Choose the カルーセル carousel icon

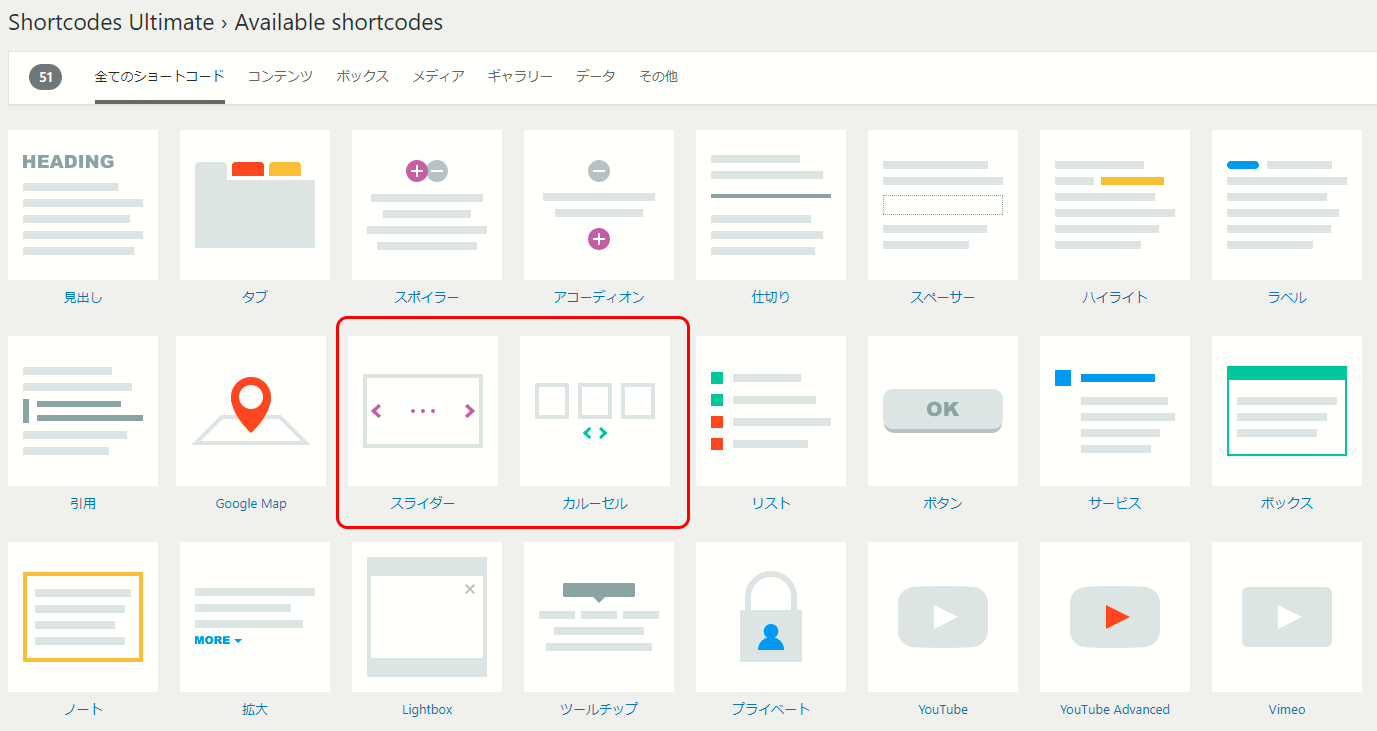point(595,411)
